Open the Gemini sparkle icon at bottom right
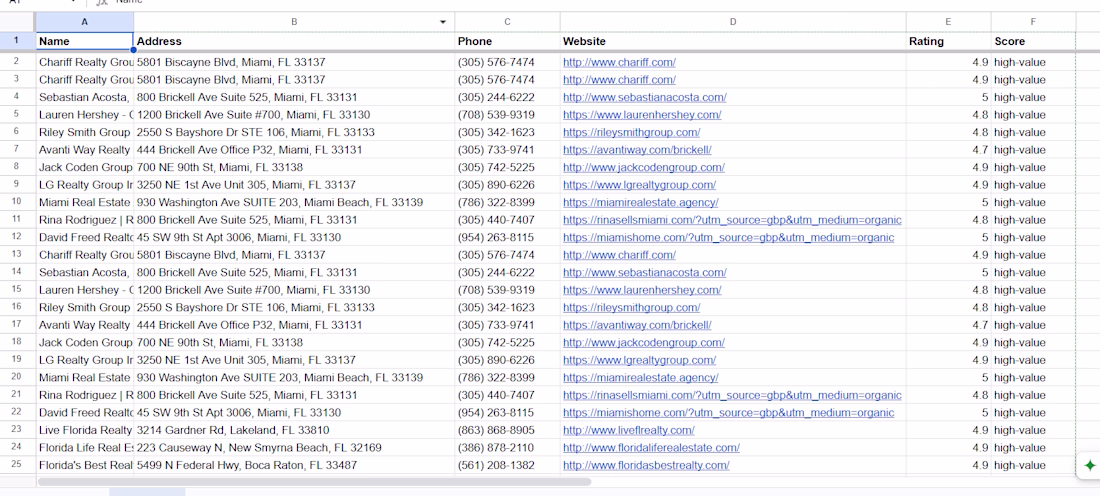This screenshot has width=1100, height=496. coord(1089,465)
